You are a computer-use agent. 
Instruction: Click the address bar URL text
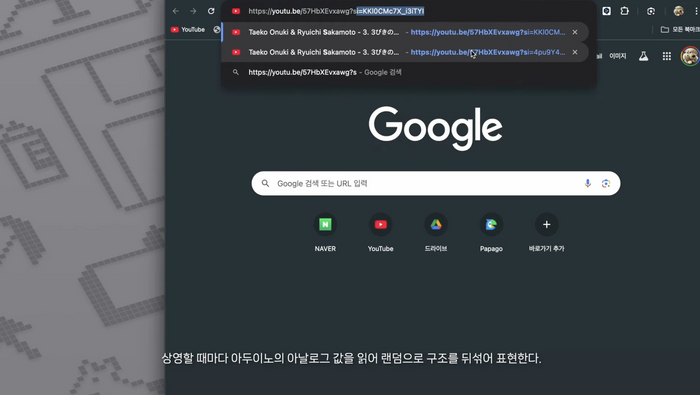tap(336, 11)
